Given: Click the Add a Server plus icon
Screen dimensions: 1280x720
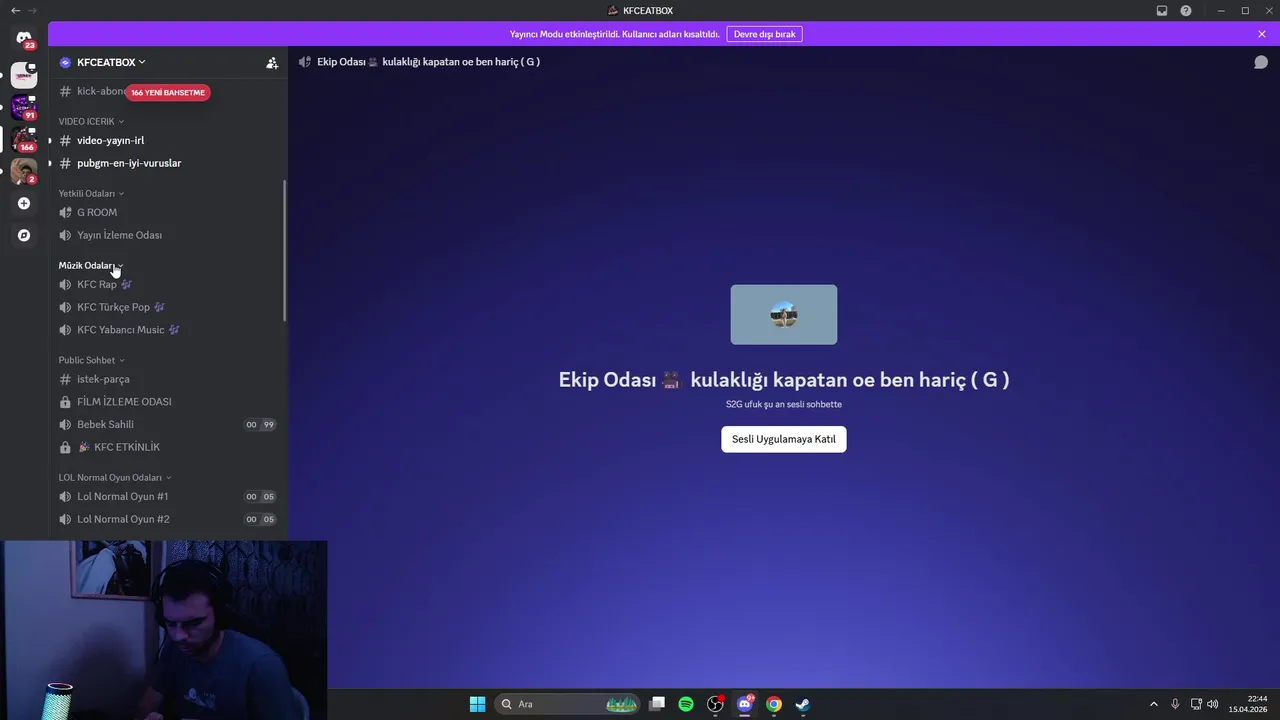Looking at the screenshot, I should tap(24, 203).
